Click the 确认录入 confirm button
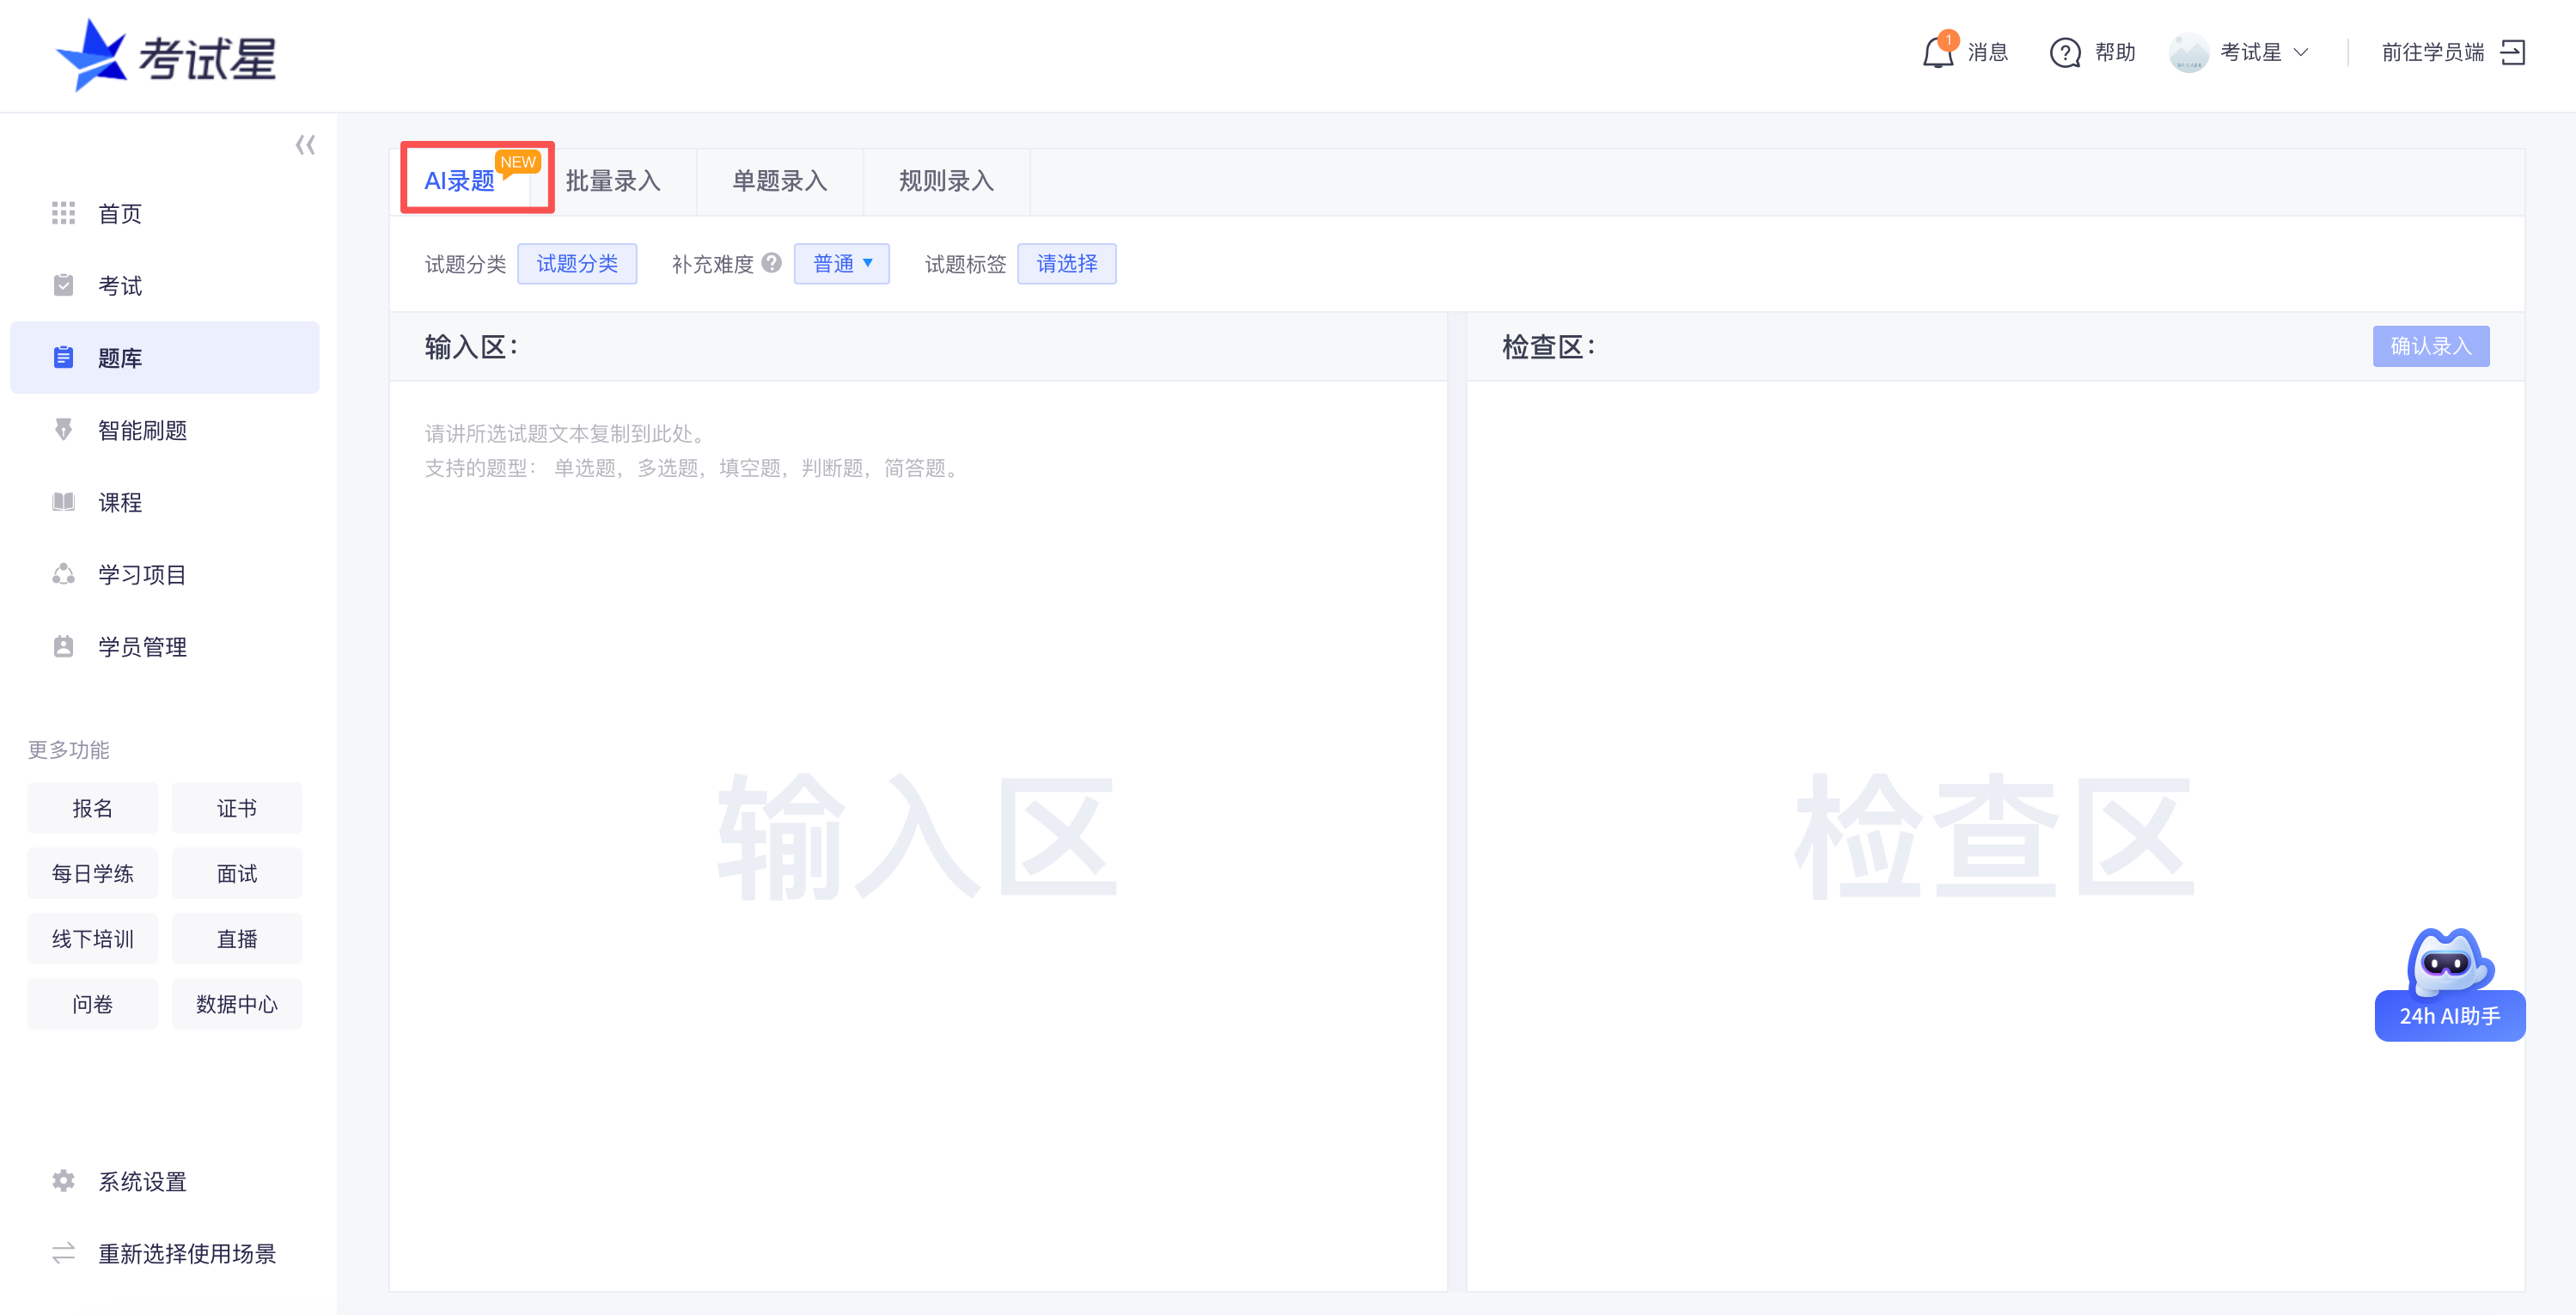2576x1315 pixels. pyautogui.click(x=2431, y=346)
